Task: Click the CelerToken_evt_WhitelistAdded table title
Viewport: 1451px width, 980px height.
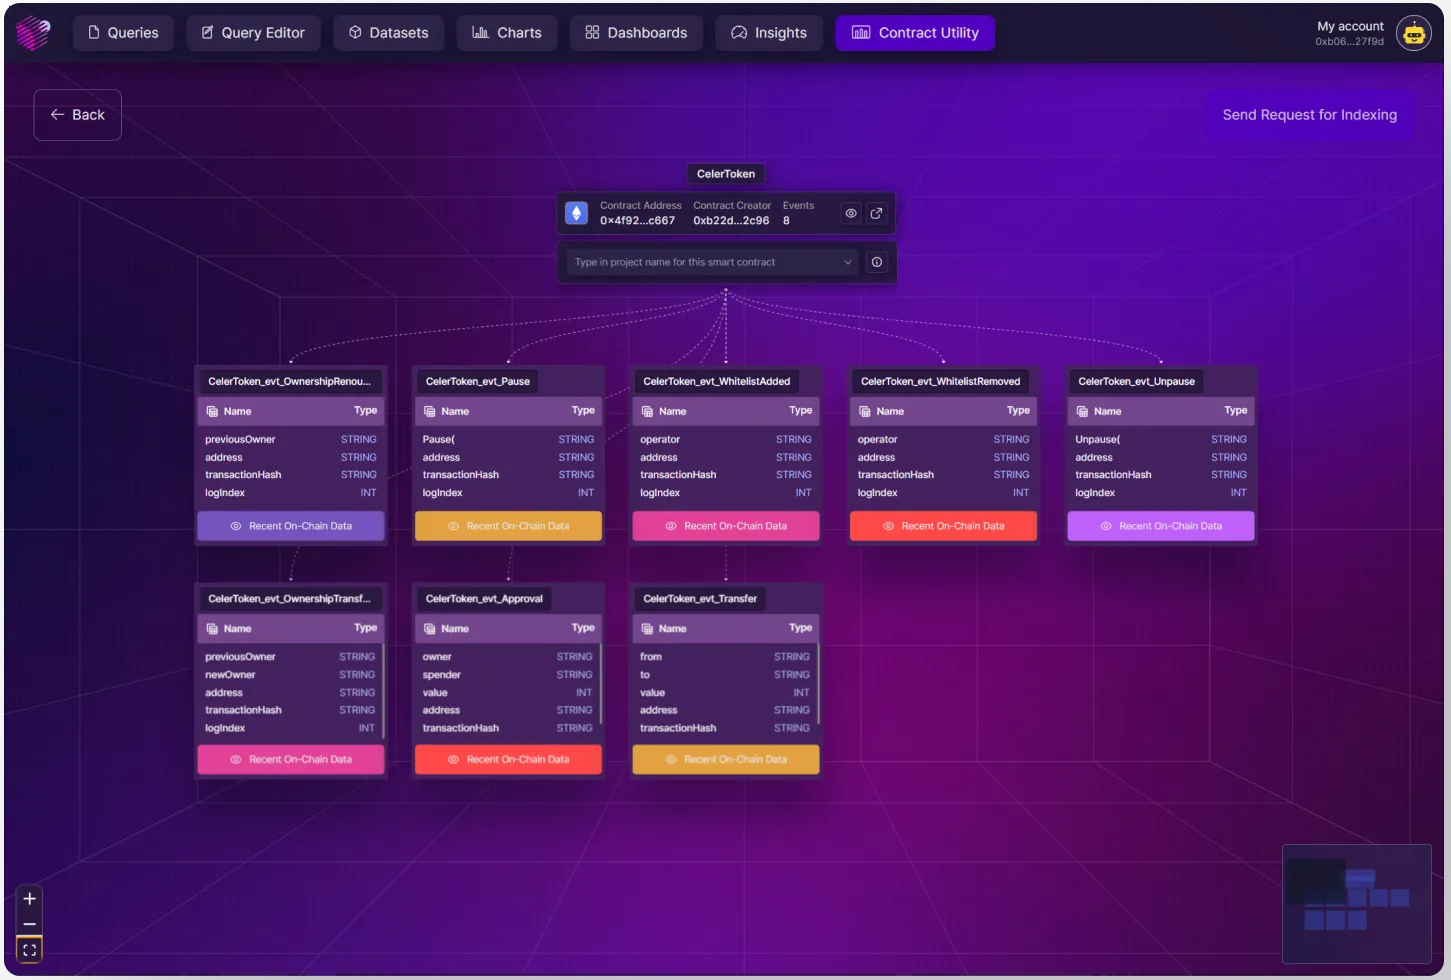Action: 717,381
